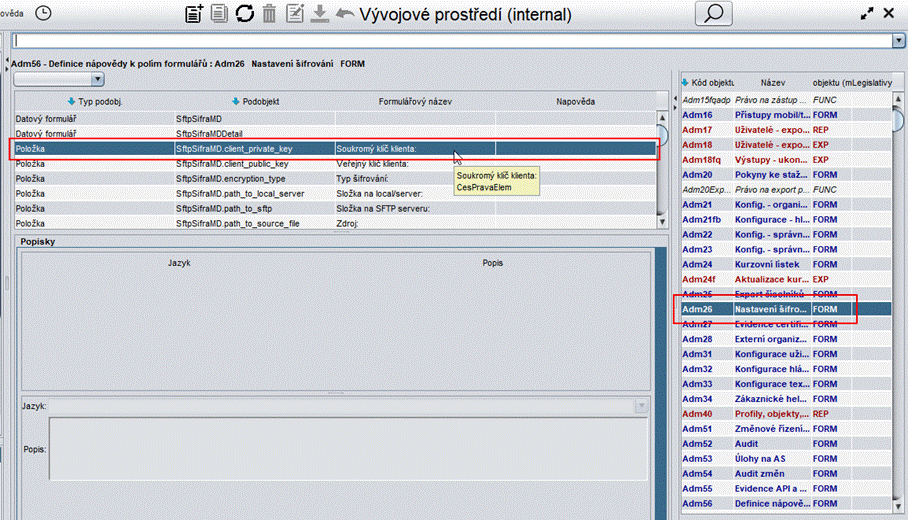Image resolution: width=908 pixels, height=520 pixels.
Task: Open the Jazyk language dropdown
Action: 640,406
